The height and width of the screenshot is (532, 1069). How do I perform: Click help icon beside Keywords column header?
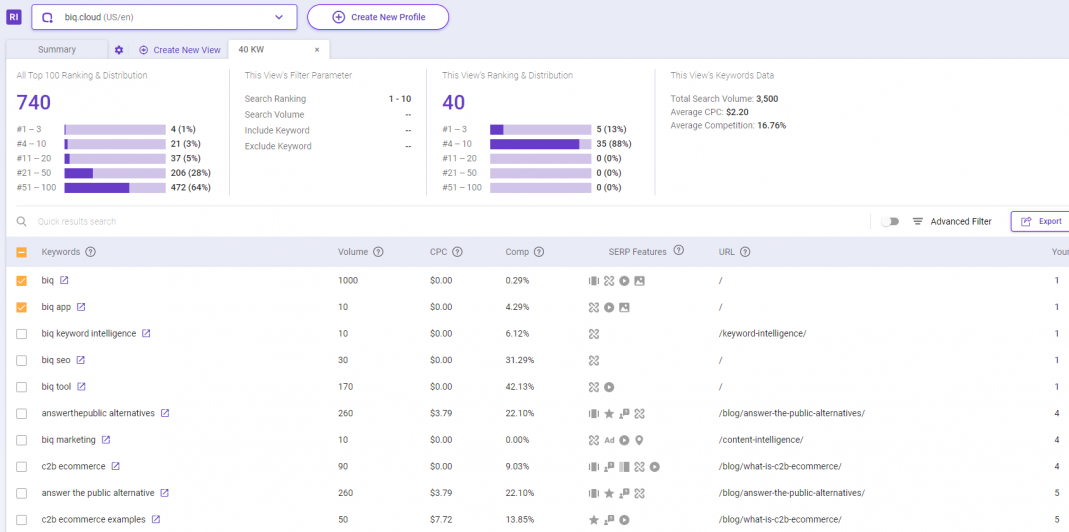click(x=90, y=252)
